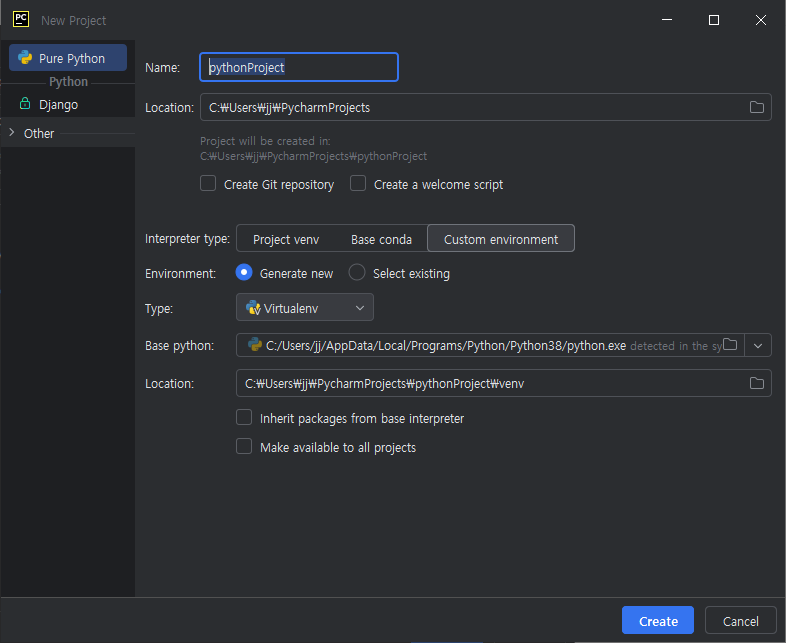Select Custom environment interpreter type
786x643 pixels.
[501, 239]
